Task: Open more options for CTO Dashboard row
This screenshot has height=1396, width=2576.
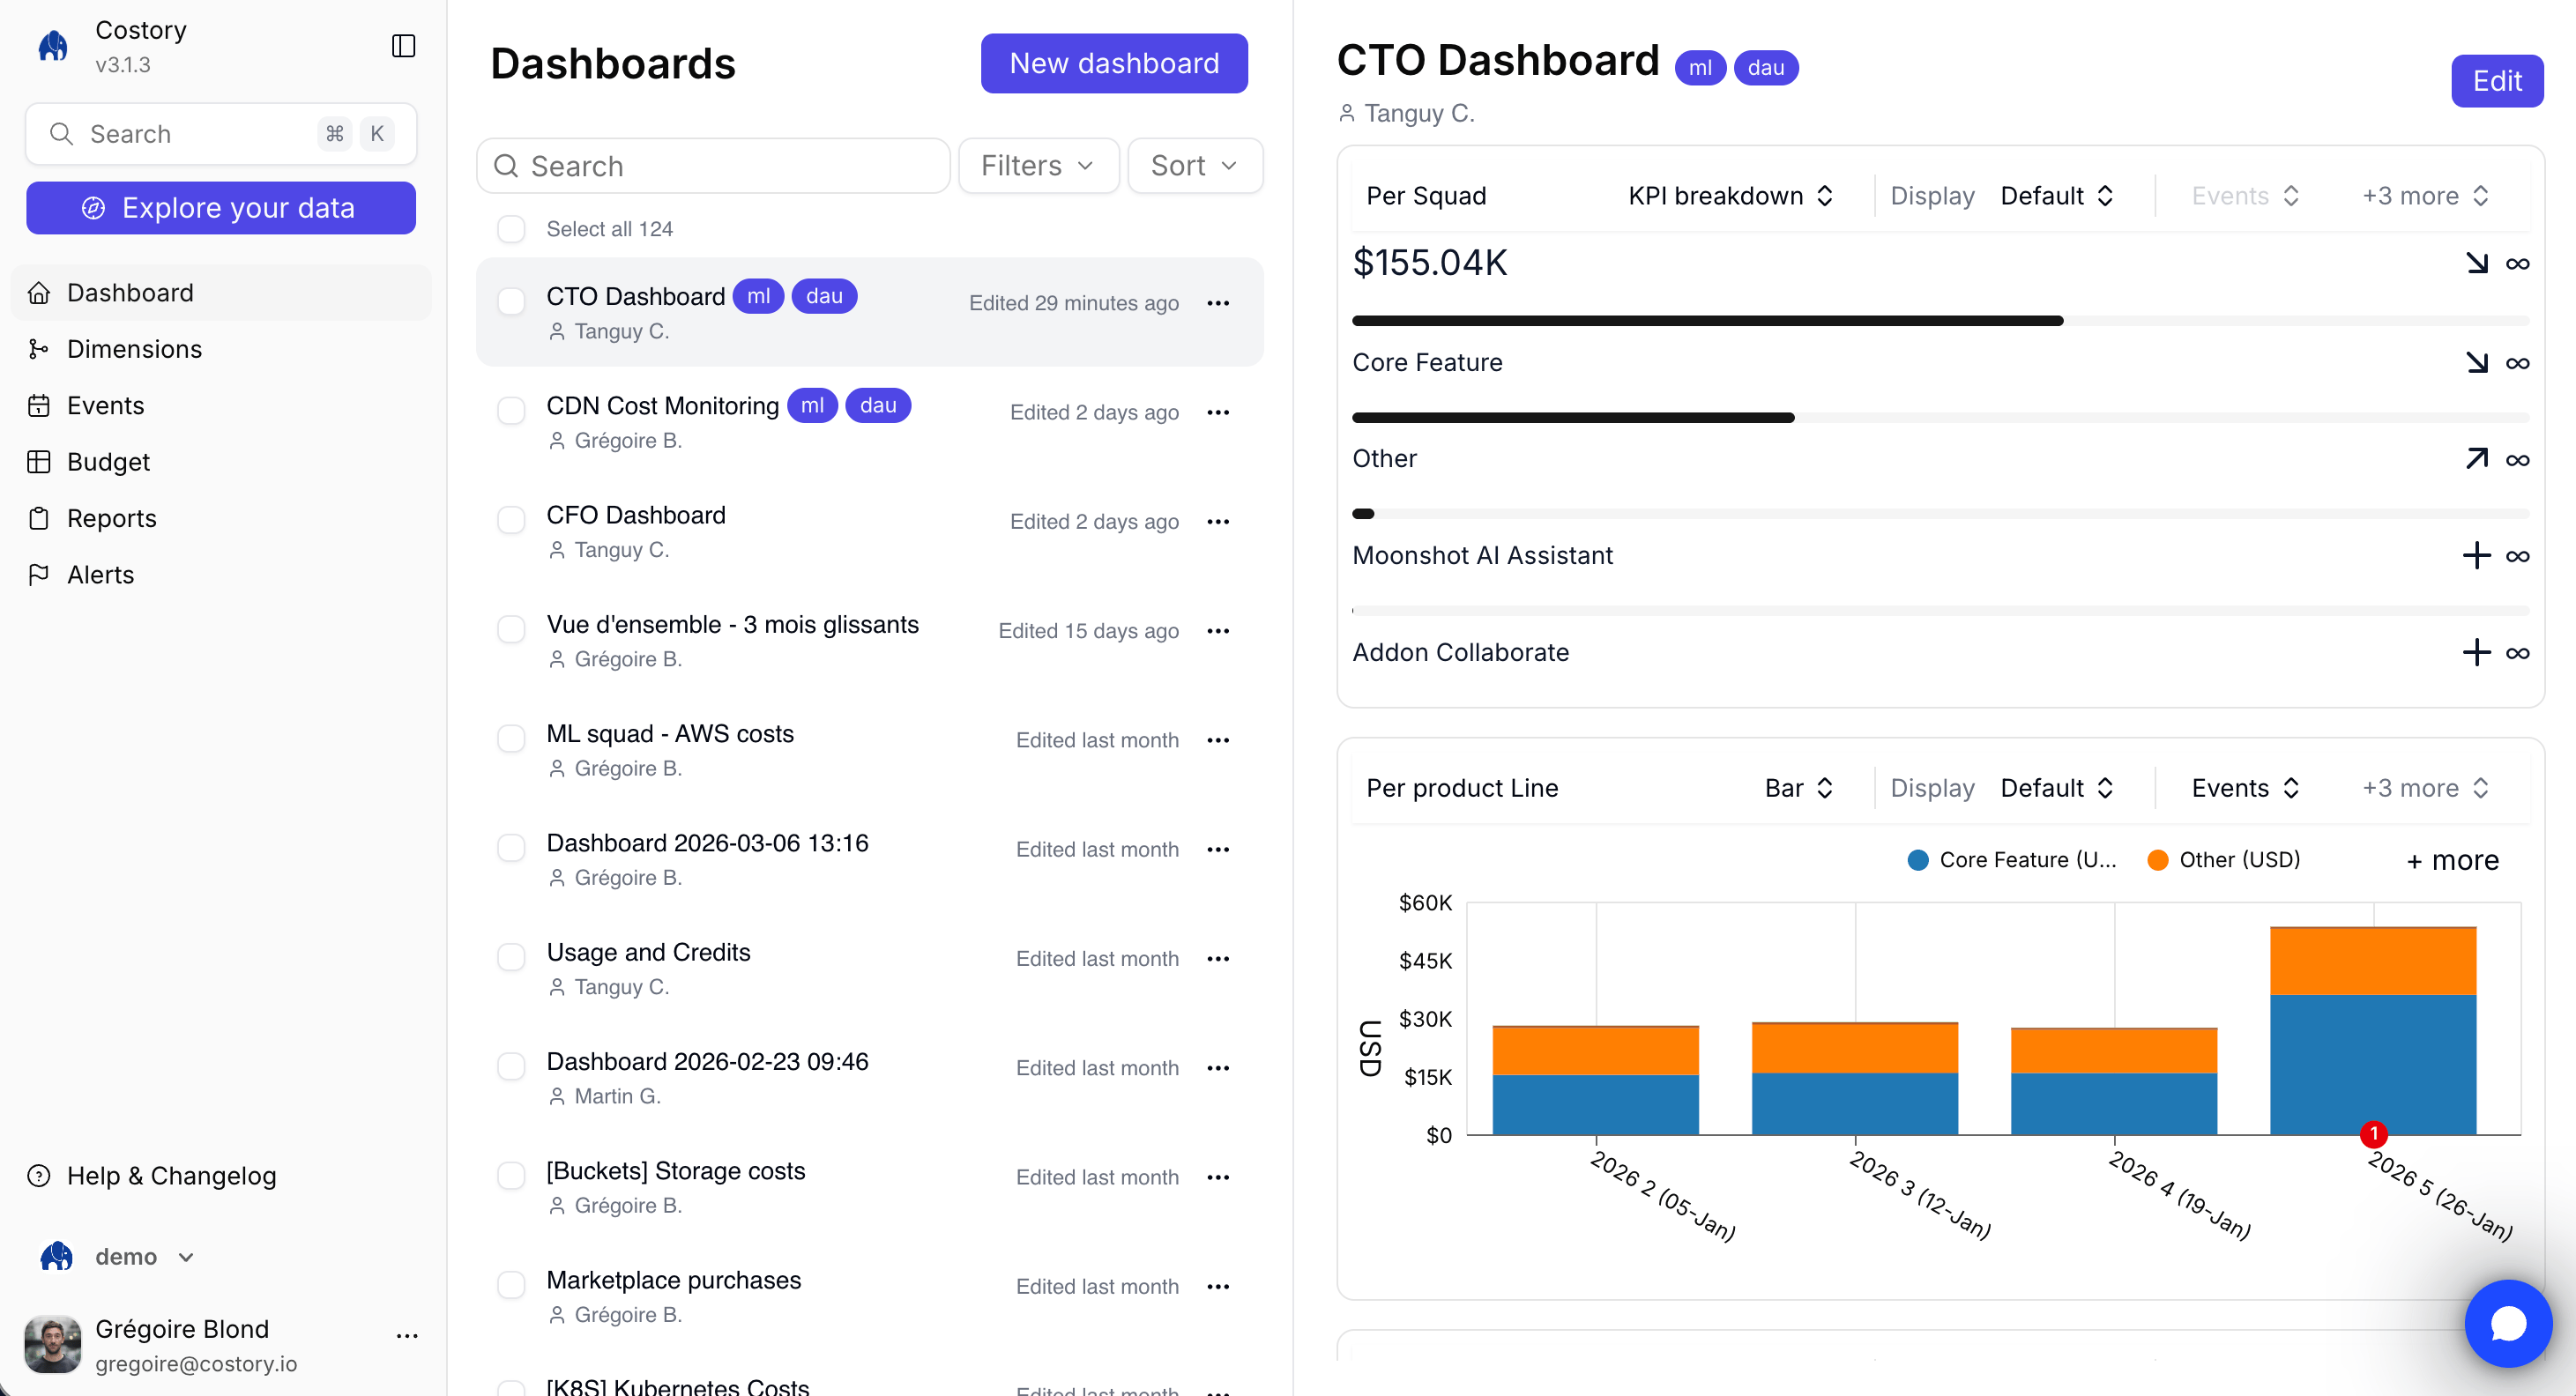Action: pos(1218,303)
